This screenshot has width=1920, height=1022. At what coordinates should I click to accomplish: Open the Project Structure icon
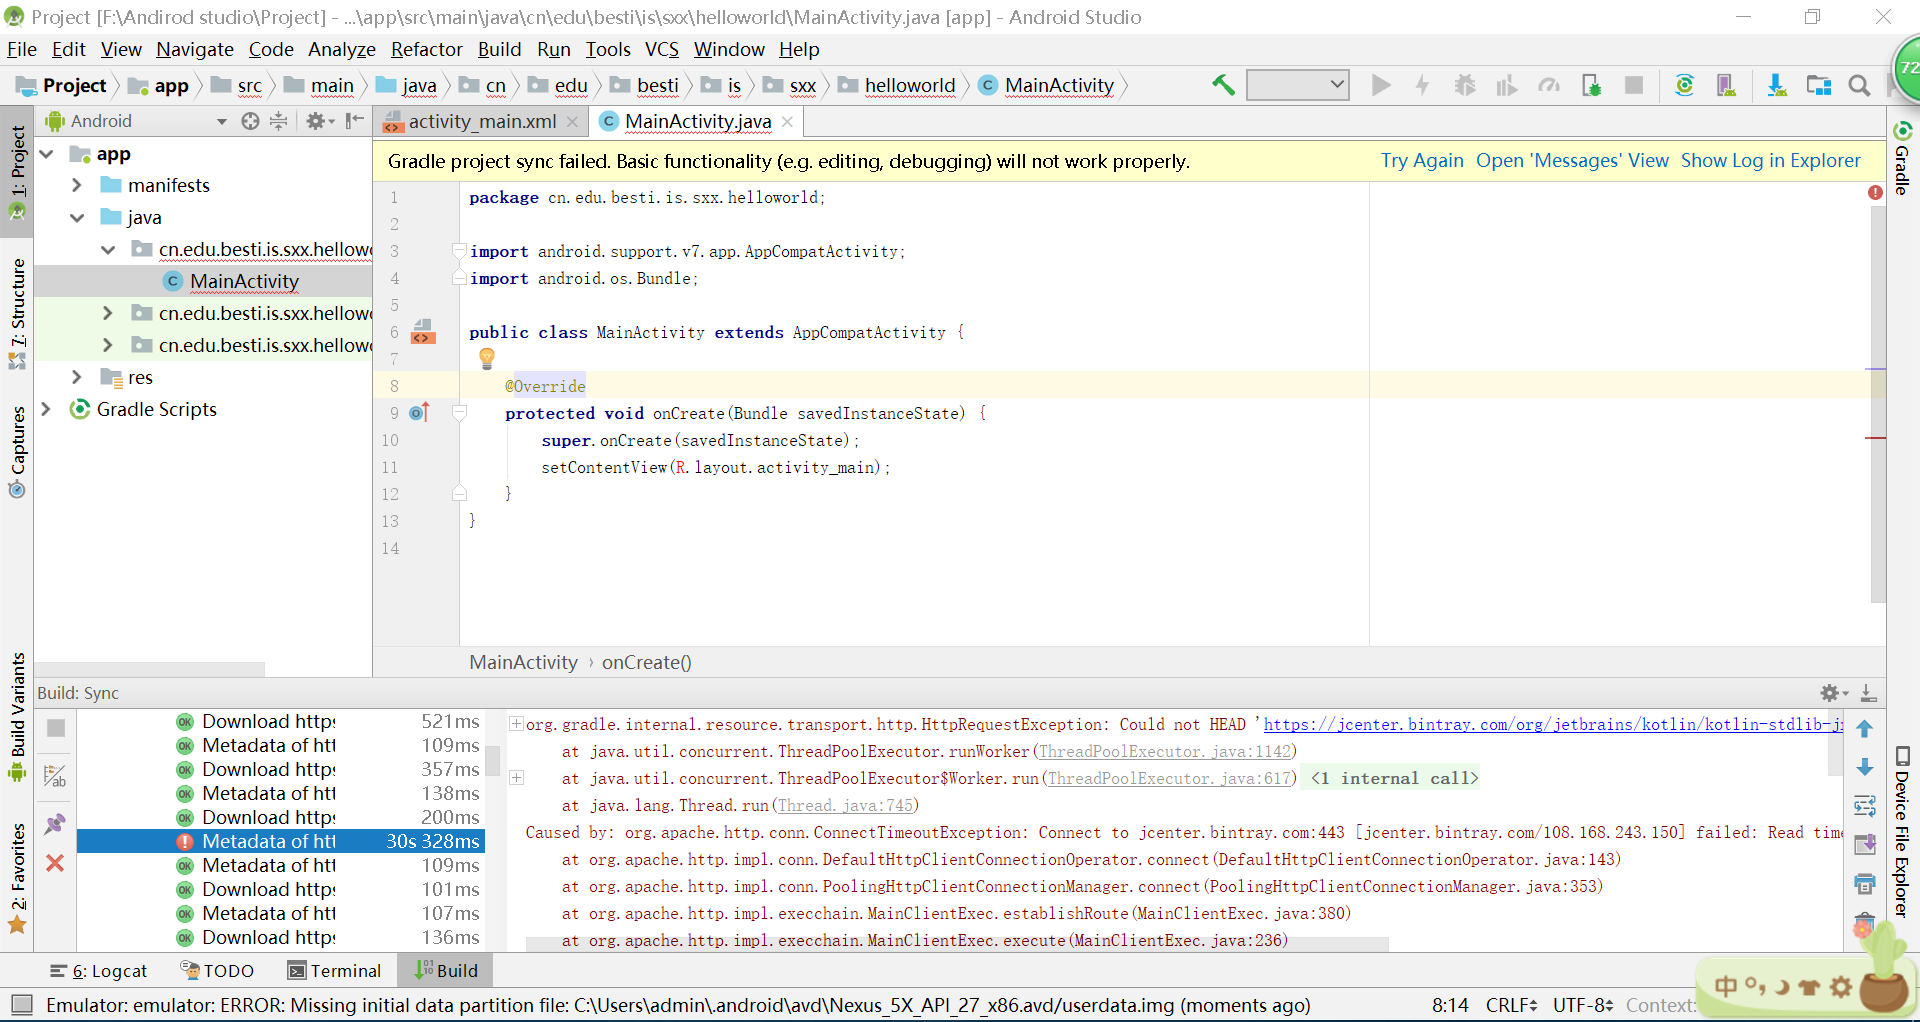pyautogui.click(x=1818, y=86)
